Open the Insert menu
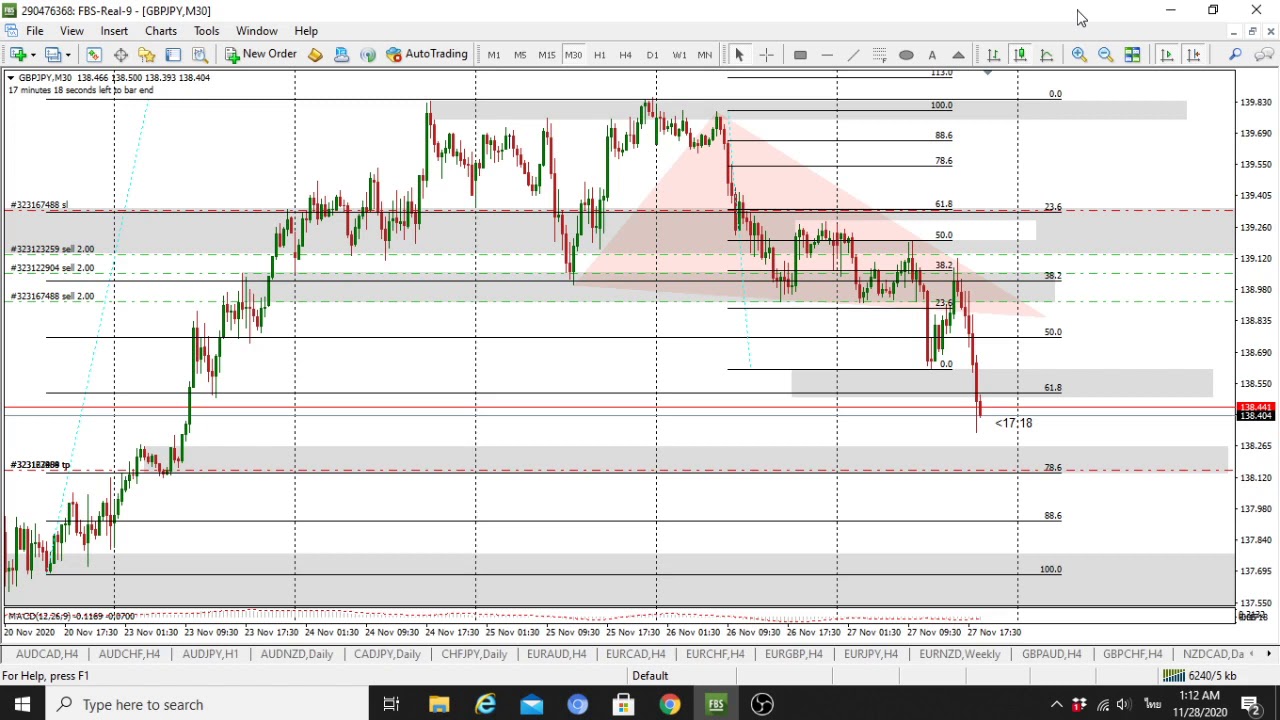The height and width of the screenshot is (720, 1280). click(114, 31)
